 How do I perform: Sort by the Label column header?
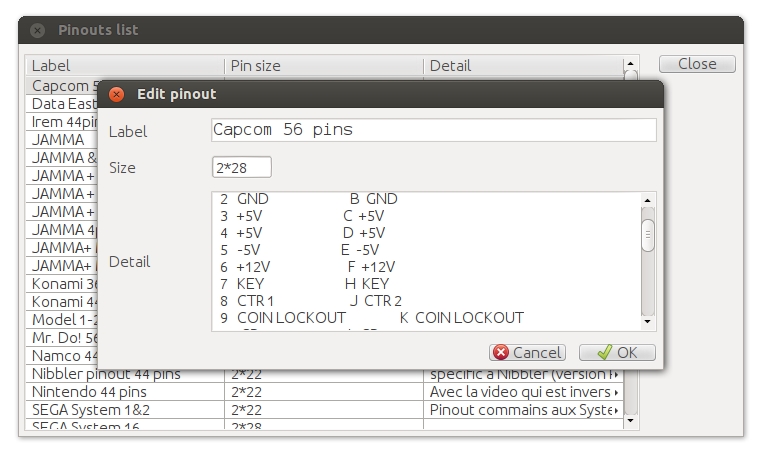(125, 66)
